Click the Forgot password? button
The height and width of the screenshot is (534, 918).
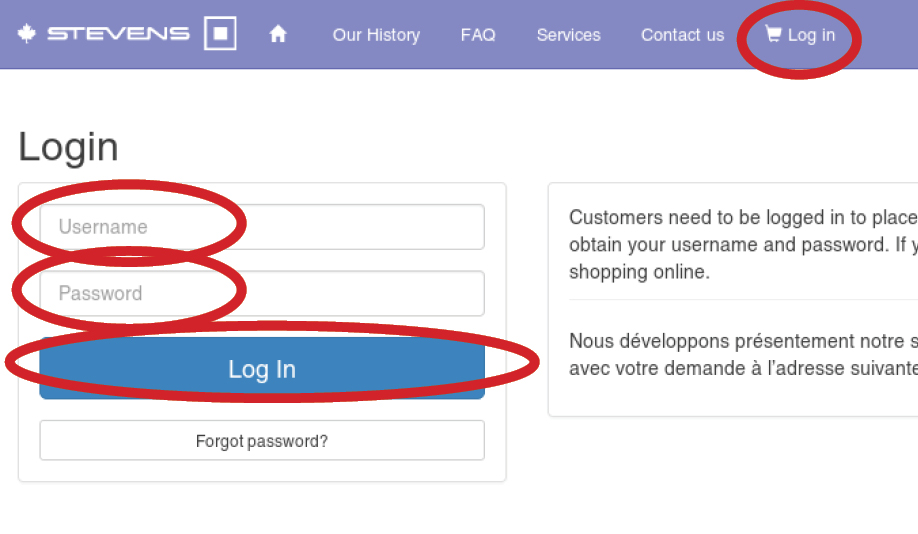pyautogui.click(x=262, y=440)
